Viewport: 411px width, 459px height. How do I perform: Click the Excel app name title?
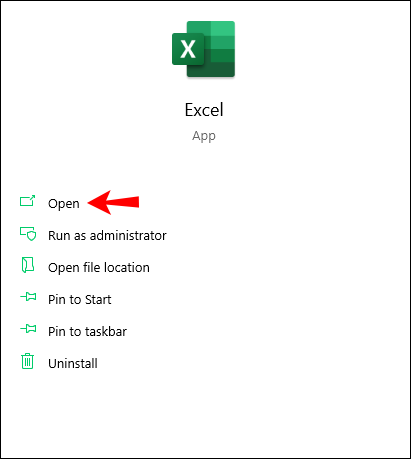click(204, 110)
